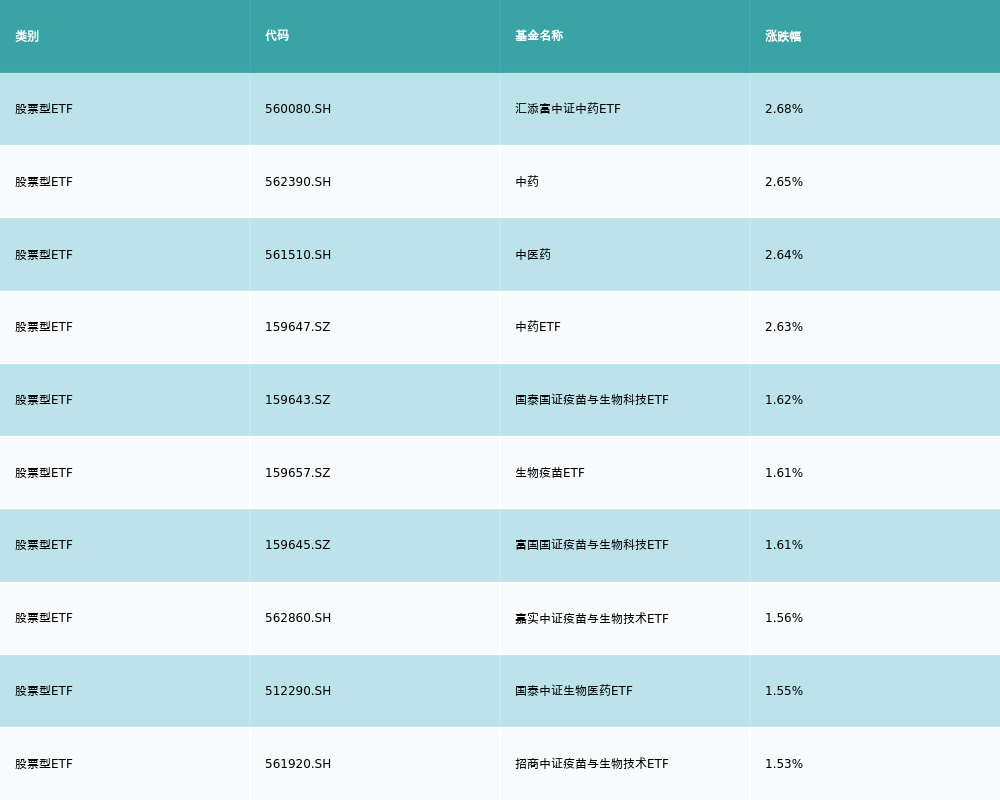Click the 1.55% change value

point(784,691)
